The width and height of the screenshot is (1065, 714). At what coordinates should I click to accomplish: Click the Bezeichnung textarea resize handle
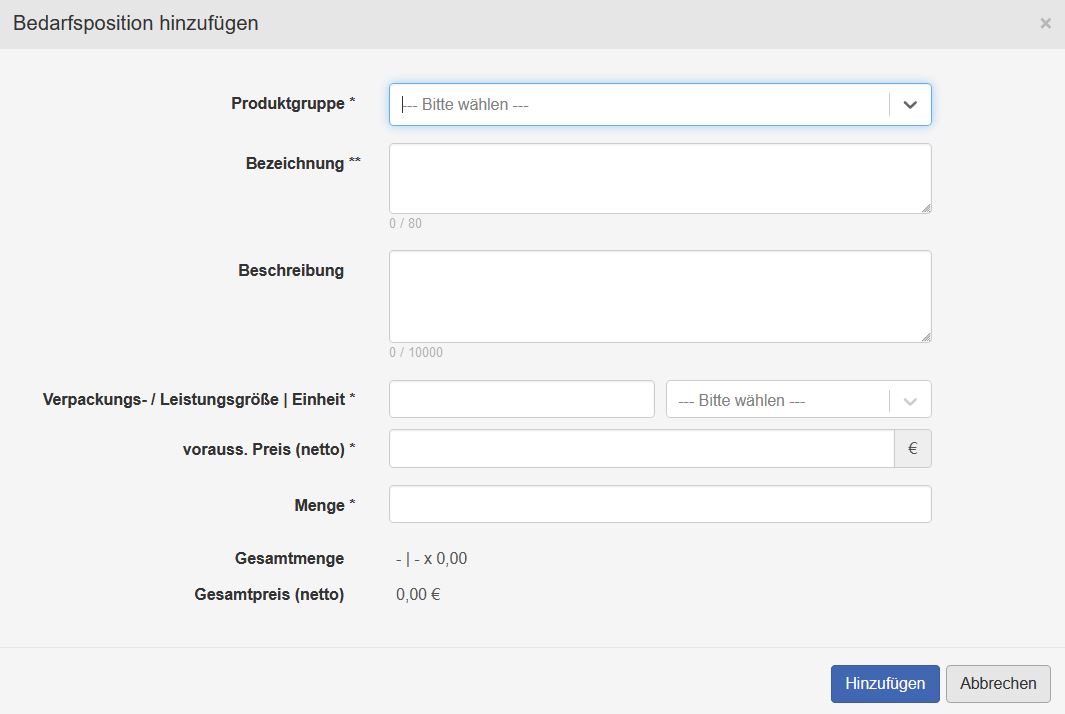pos(926,207)
